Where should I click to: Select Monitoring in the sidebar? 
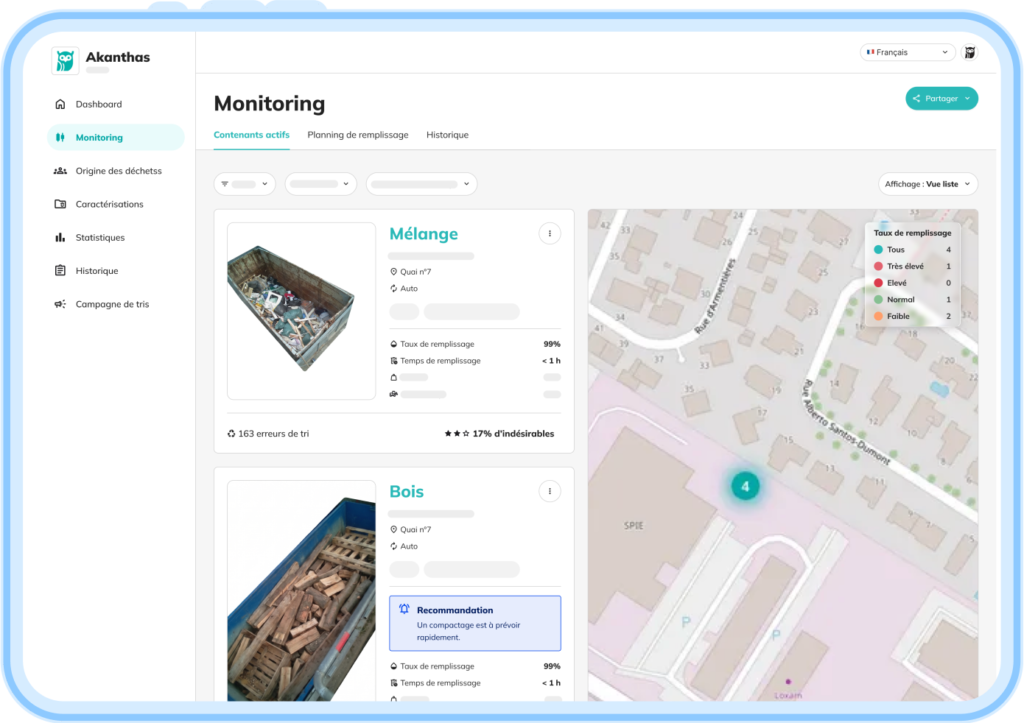[x=116, y=137]
